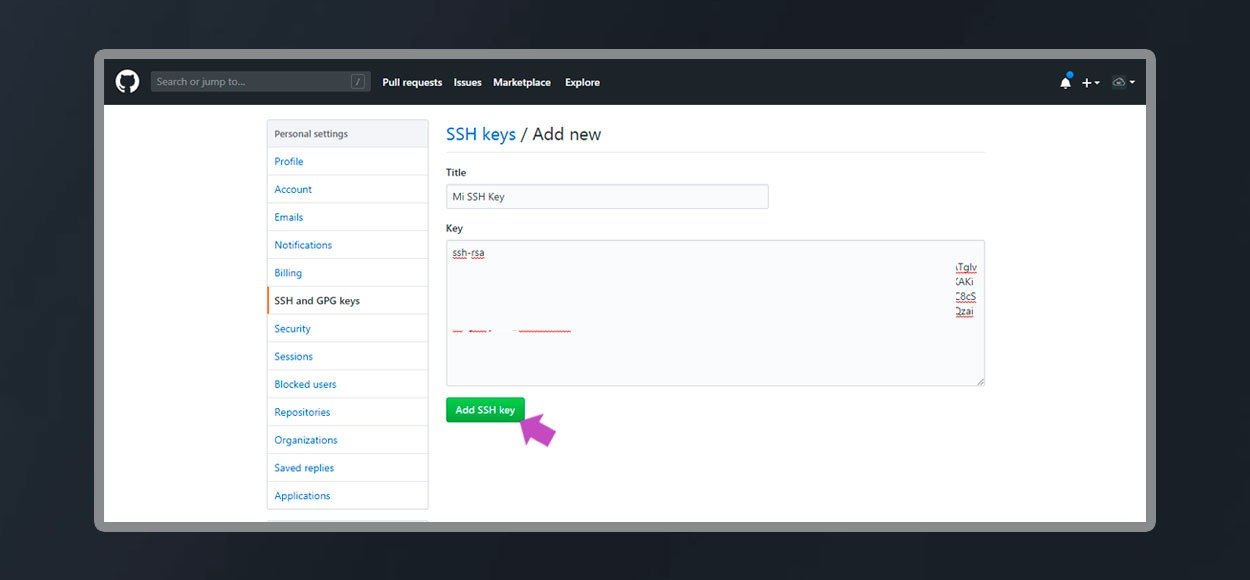Screen dimensions: 1250x580
Task: Focus the Search or jump to field
Action: pyautogui.click(x=260, y=82)
